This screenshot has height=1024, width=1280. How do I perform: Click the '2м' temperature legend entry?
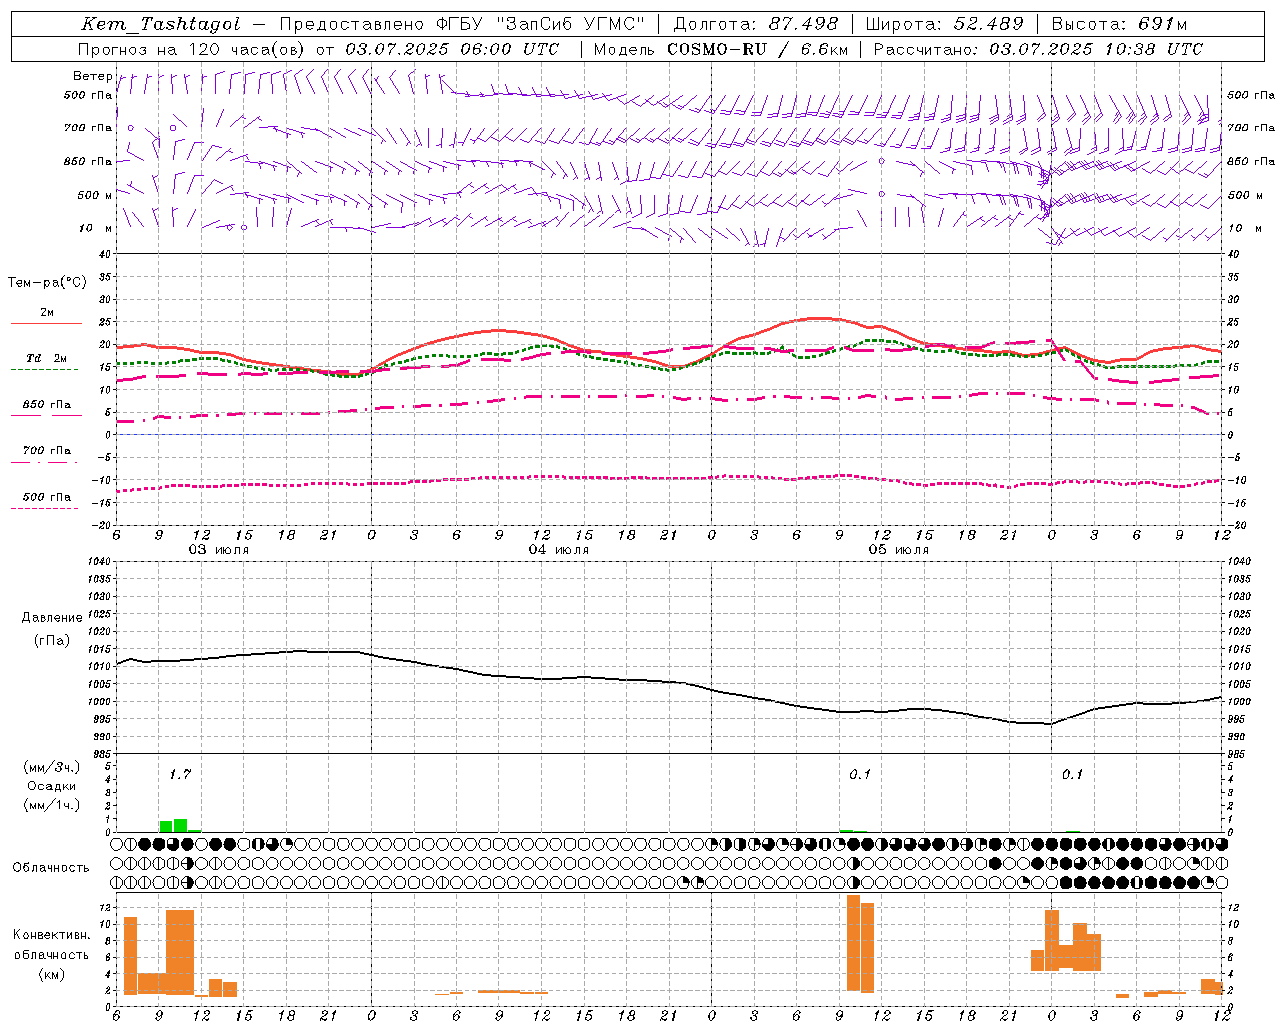pos(47,313)
